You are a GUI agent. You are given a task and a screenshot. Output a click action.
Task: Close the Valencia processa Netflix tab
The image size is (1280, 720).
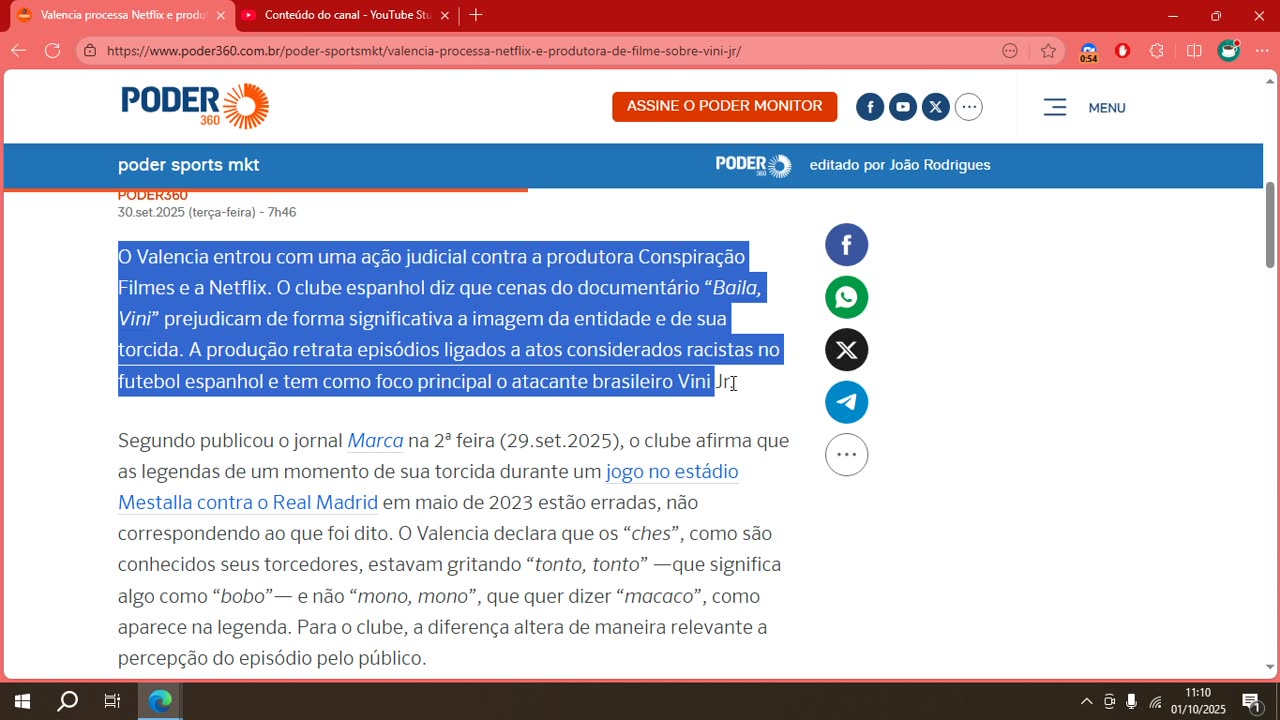220,15
